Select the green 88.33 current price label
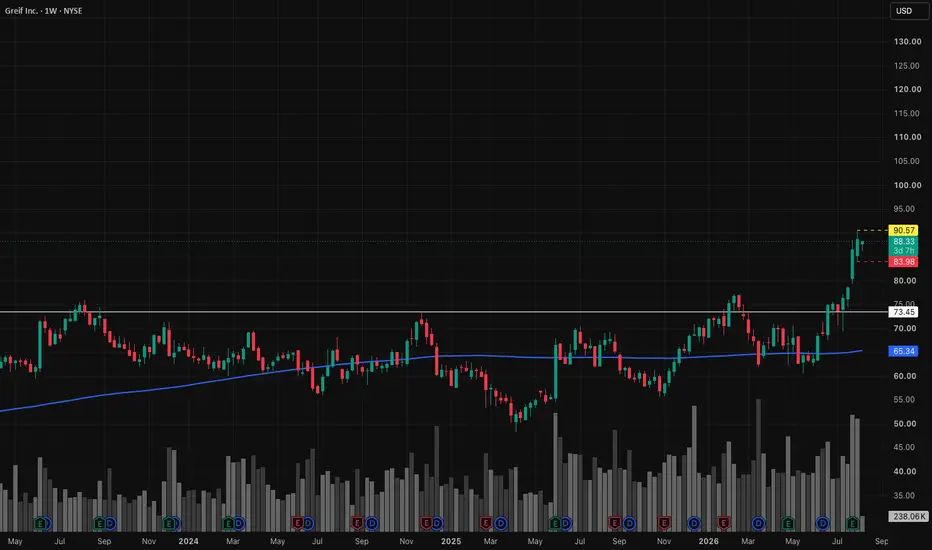 pos(903,241)
